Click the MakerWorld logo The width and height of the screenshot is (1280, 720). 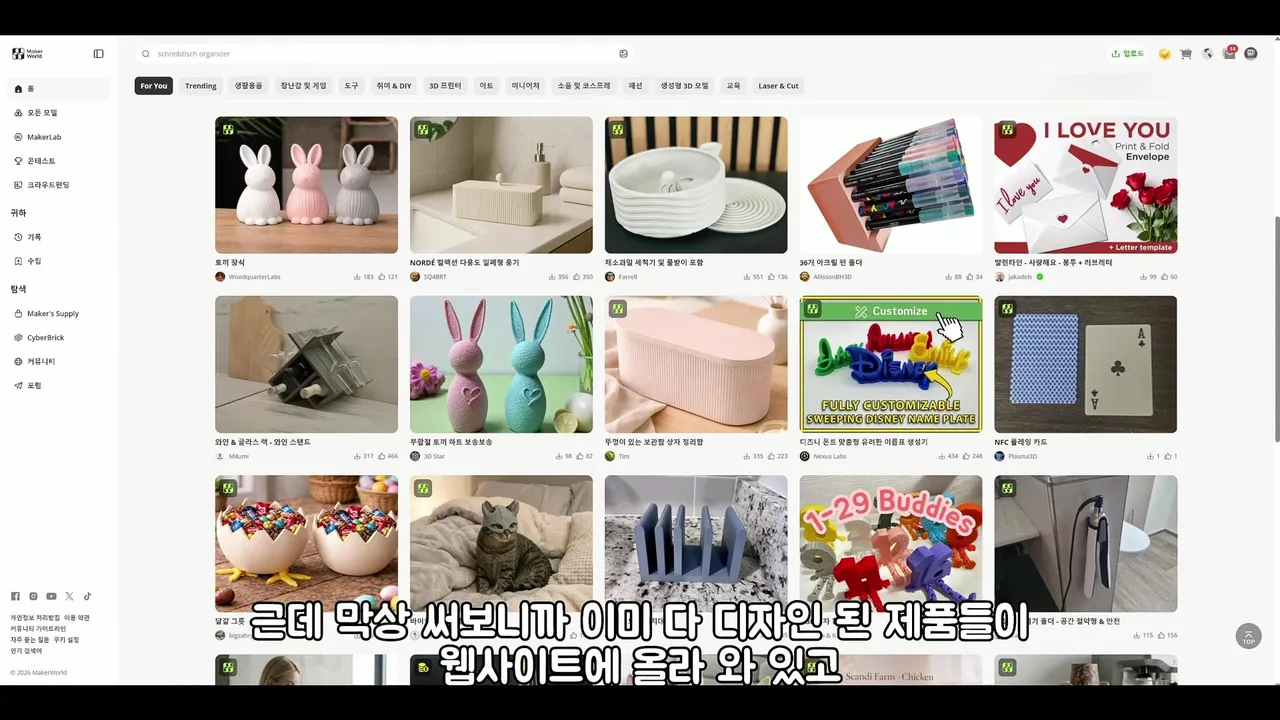[x=28, y=54]
